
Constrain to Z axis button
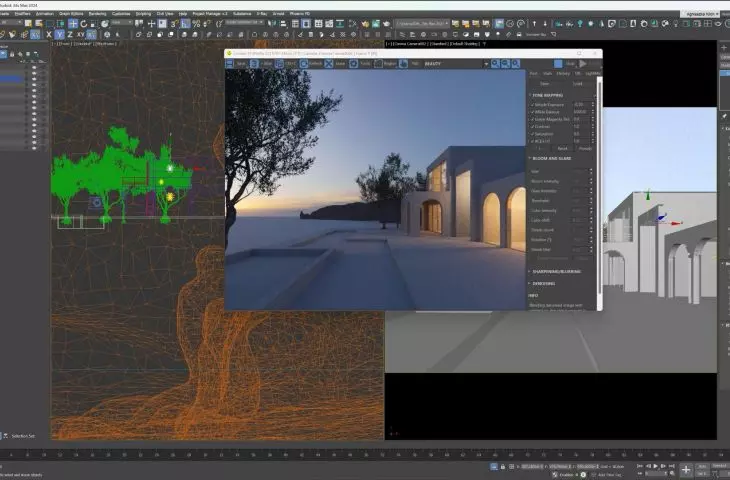tap(70, 34)
